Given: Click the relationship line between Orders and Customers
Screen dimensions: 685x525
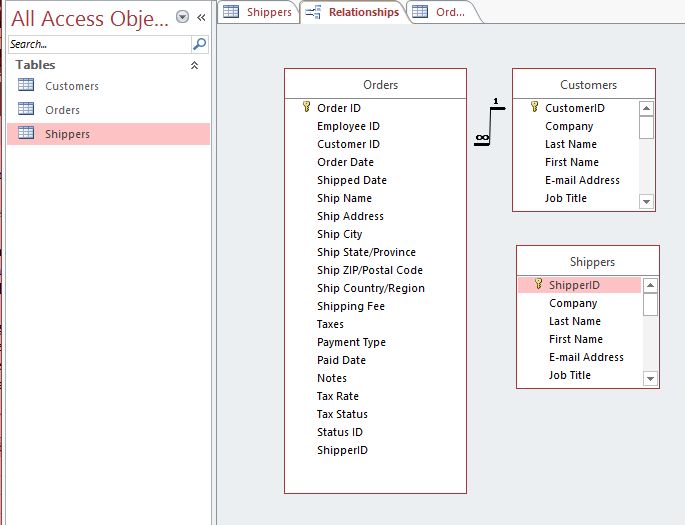Looking at the screenshot, I should click(x=490, y=126).
